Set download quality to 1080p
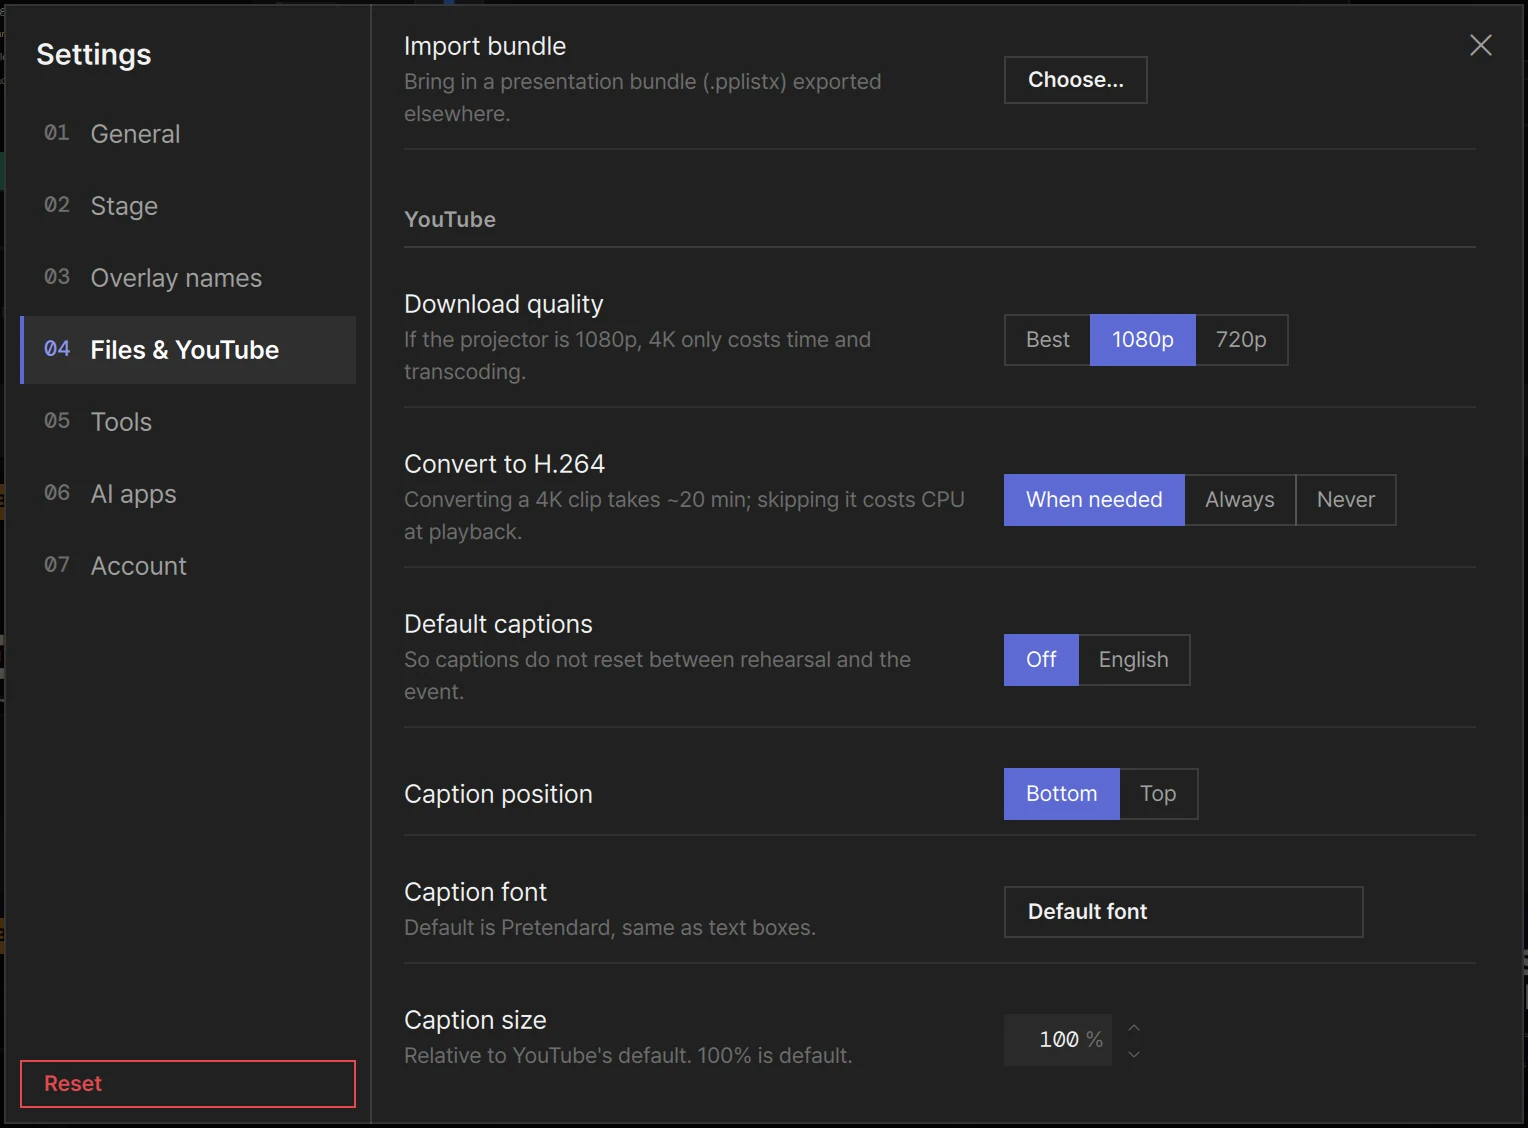The height and width of the screenshot is (1128, 1528). 1143,340
